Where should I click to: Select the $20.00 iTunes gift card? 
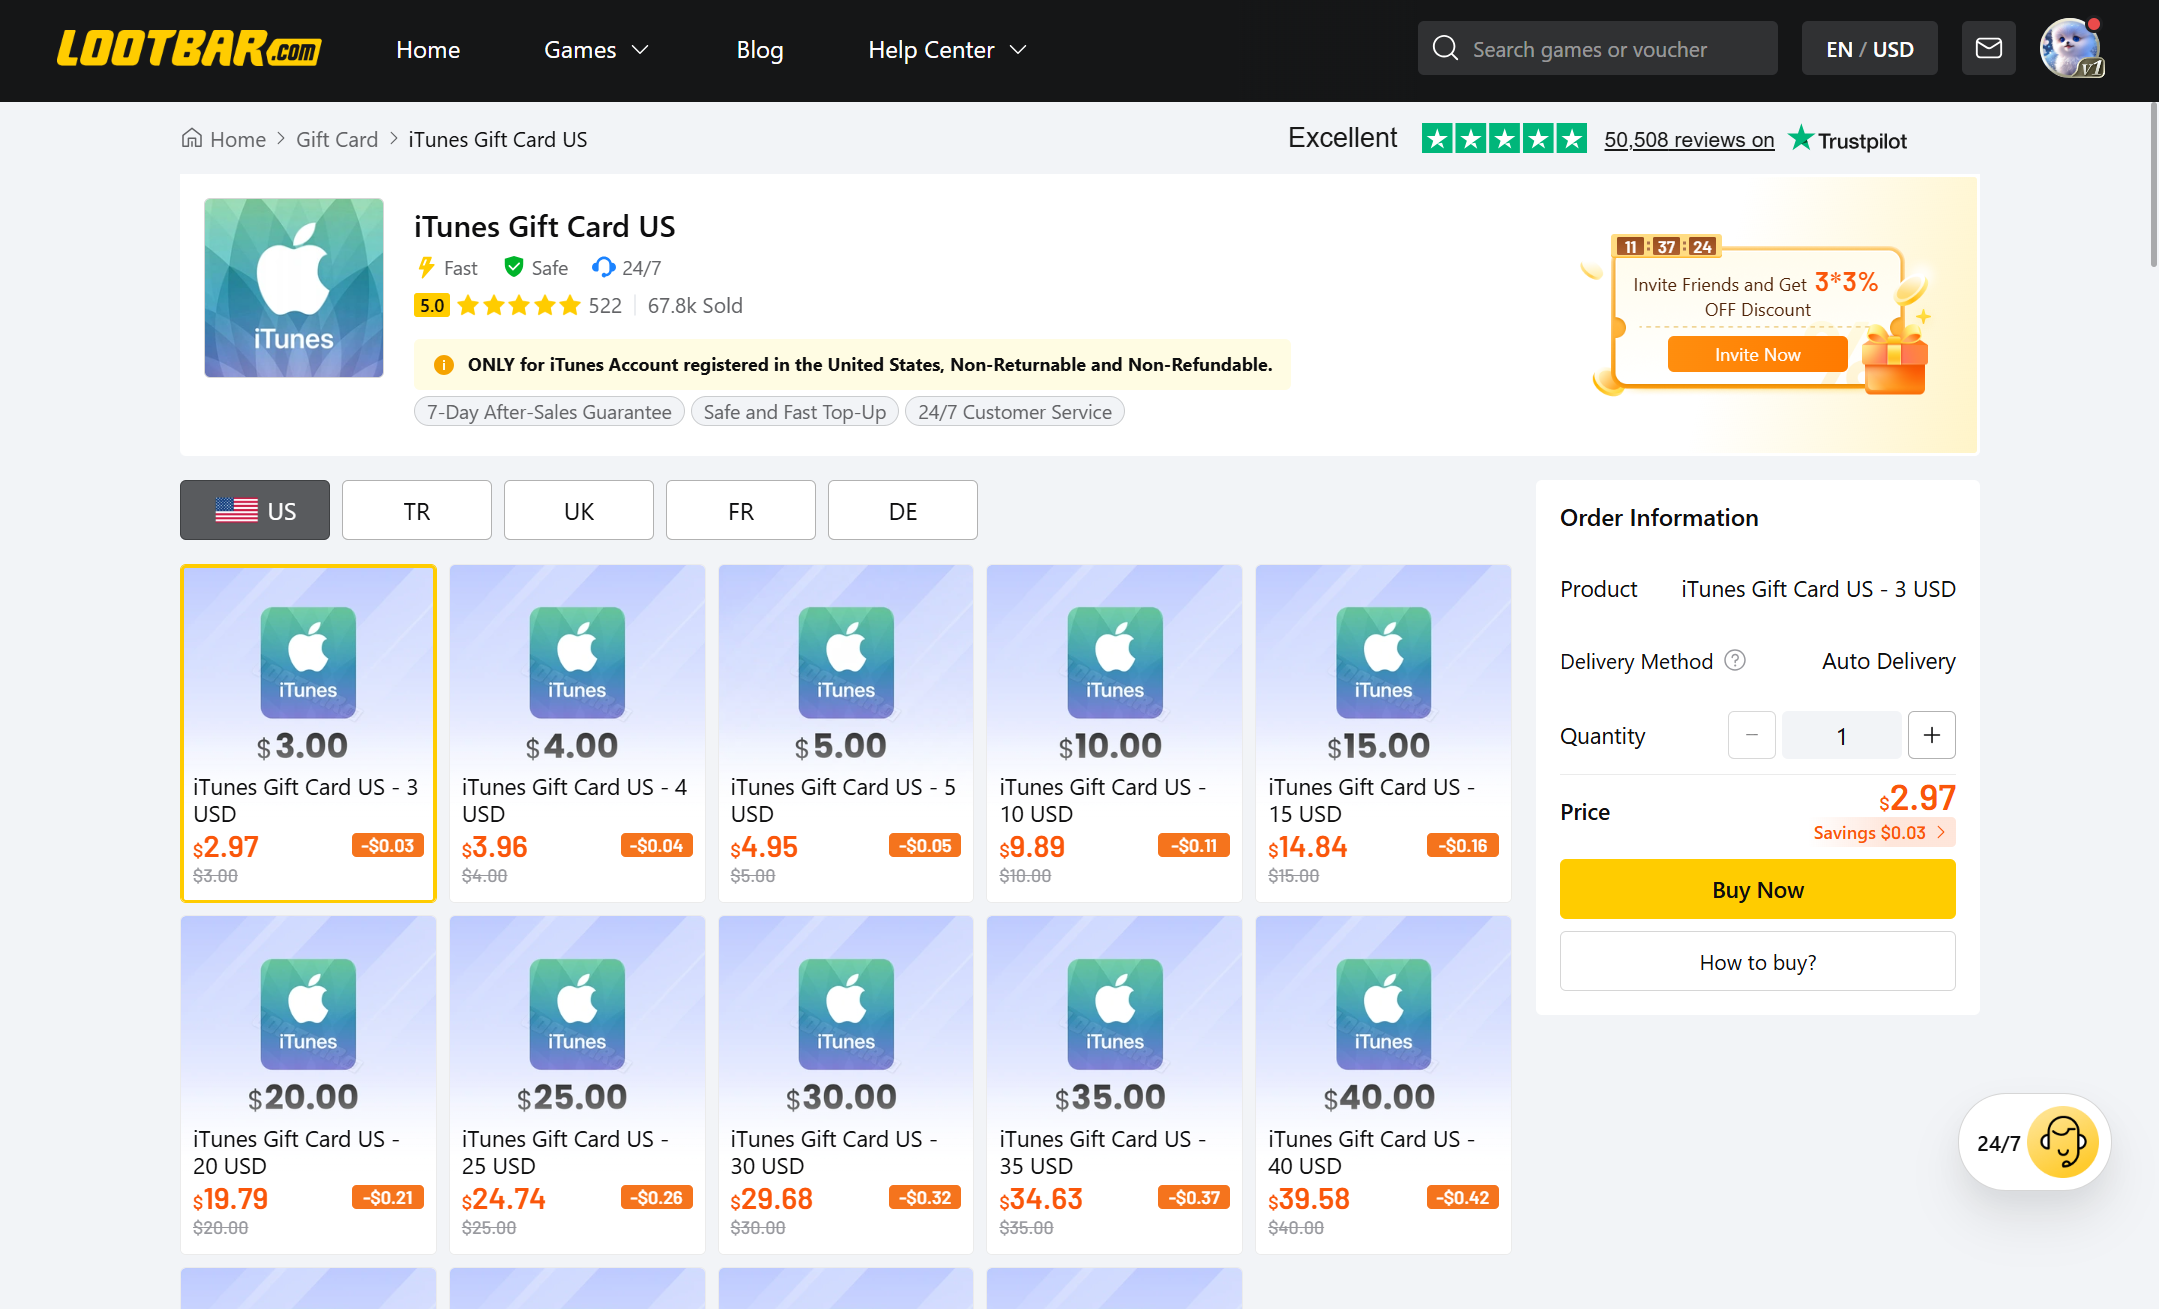pyautogui.click(x=308, y=1085)
